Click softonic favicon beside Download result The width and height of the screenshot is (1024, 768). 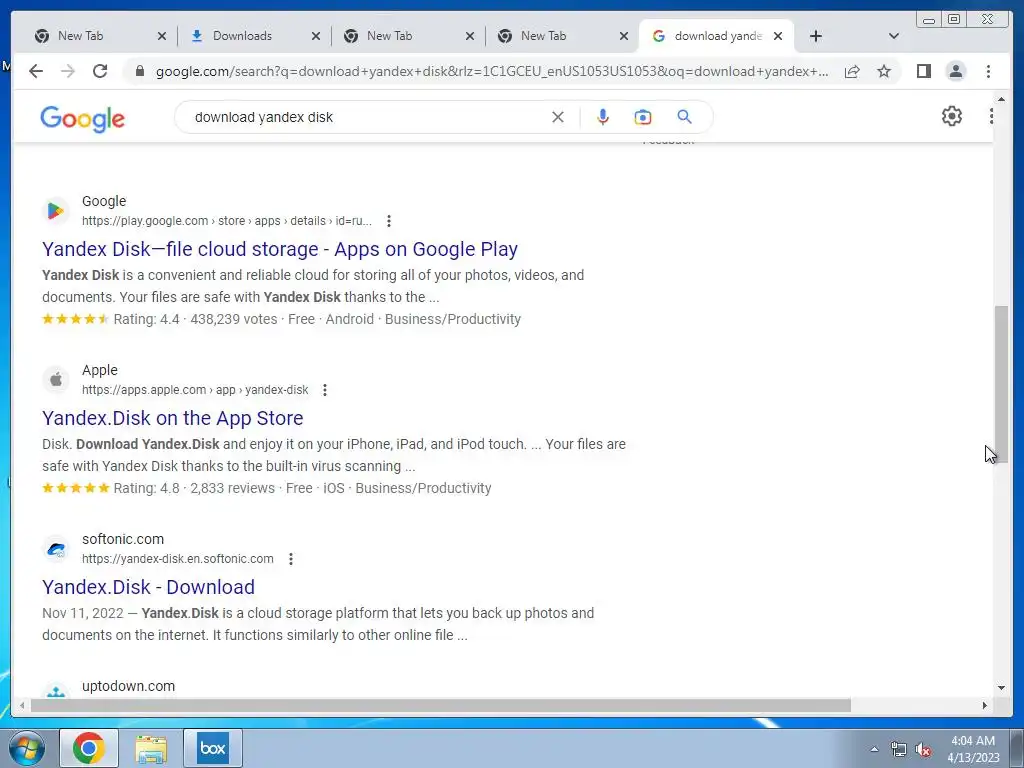pos(56,549)
